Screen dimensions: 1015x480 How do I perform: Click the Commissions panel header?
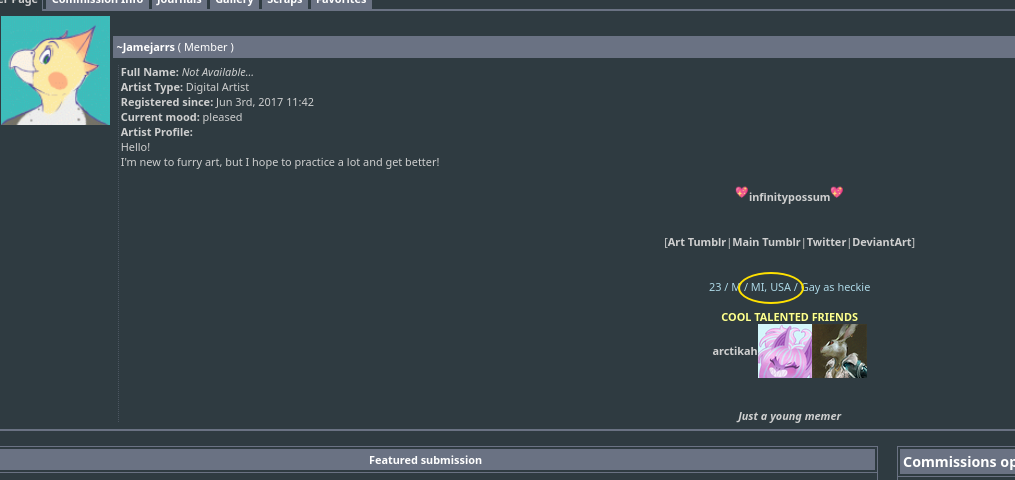[x=957, y=462]
